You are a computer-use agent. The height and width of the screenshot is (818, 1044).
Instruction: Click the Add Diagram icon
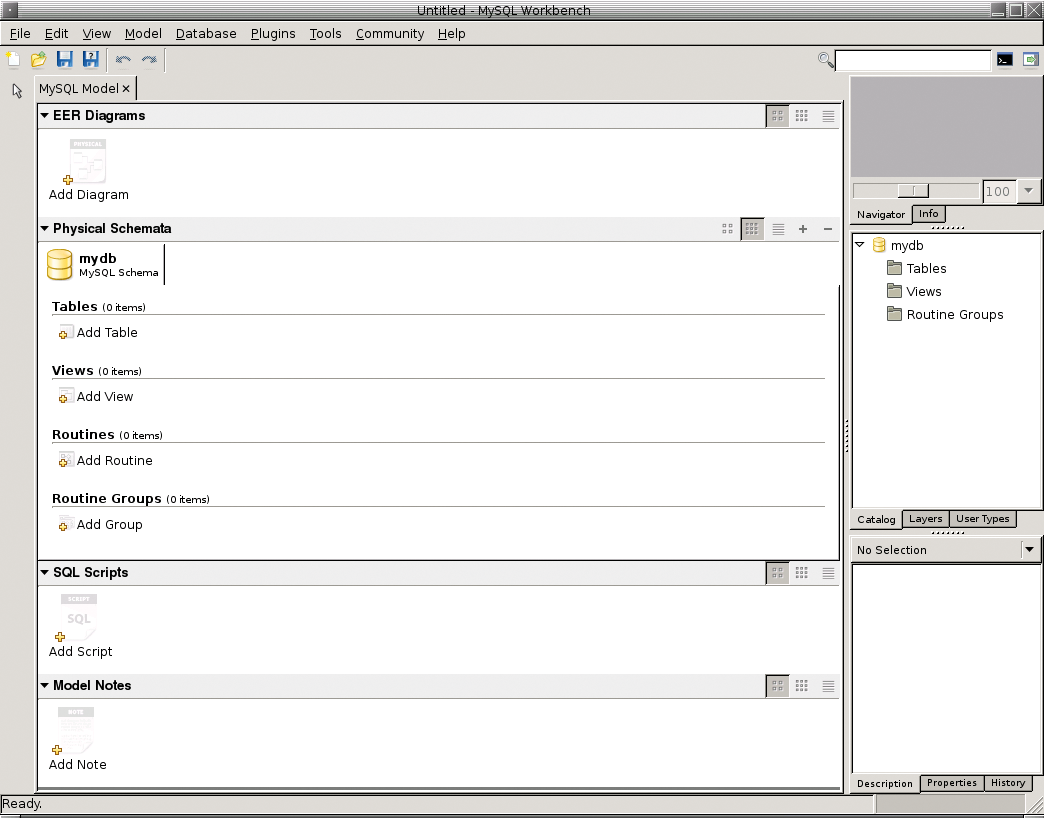coord(88,162)
